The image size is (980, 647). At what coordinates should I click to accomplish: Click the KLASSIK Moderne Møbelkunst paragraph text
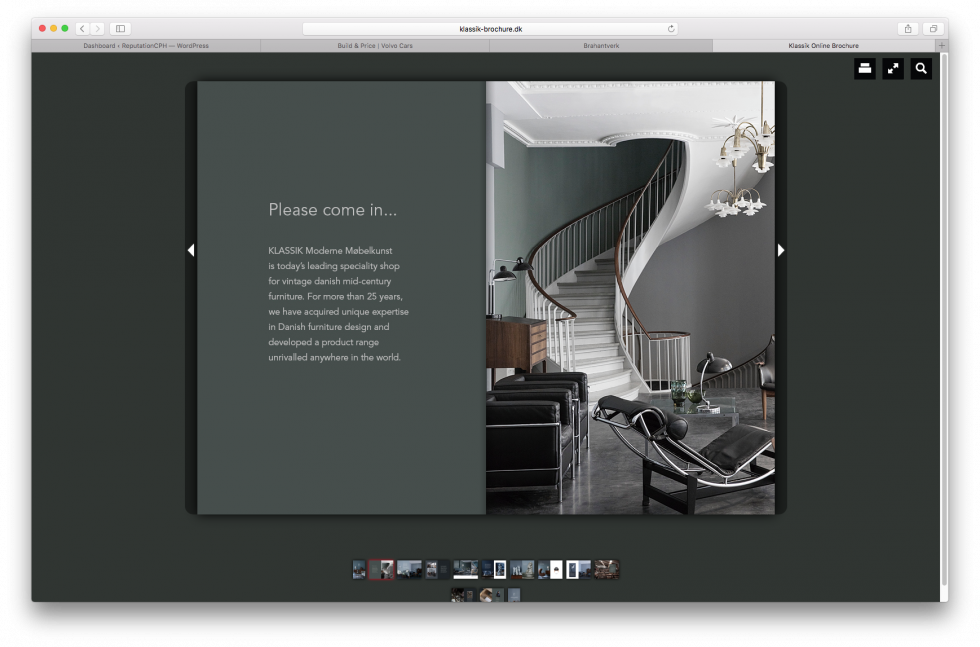(x=338, y=304)
